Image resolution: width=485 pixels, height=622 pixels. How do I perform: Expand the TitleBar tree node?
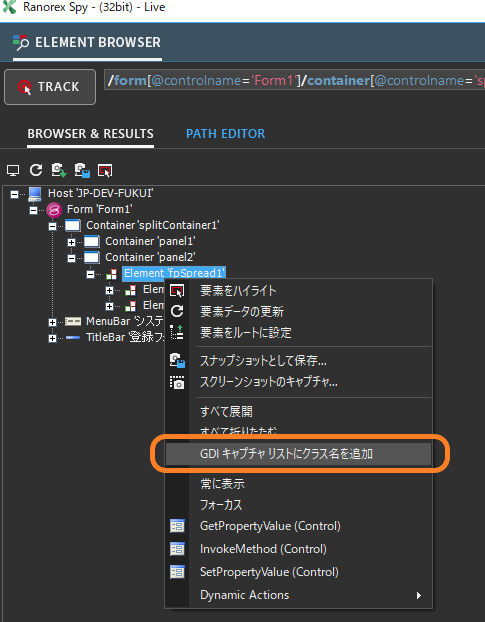pos(52,338)
